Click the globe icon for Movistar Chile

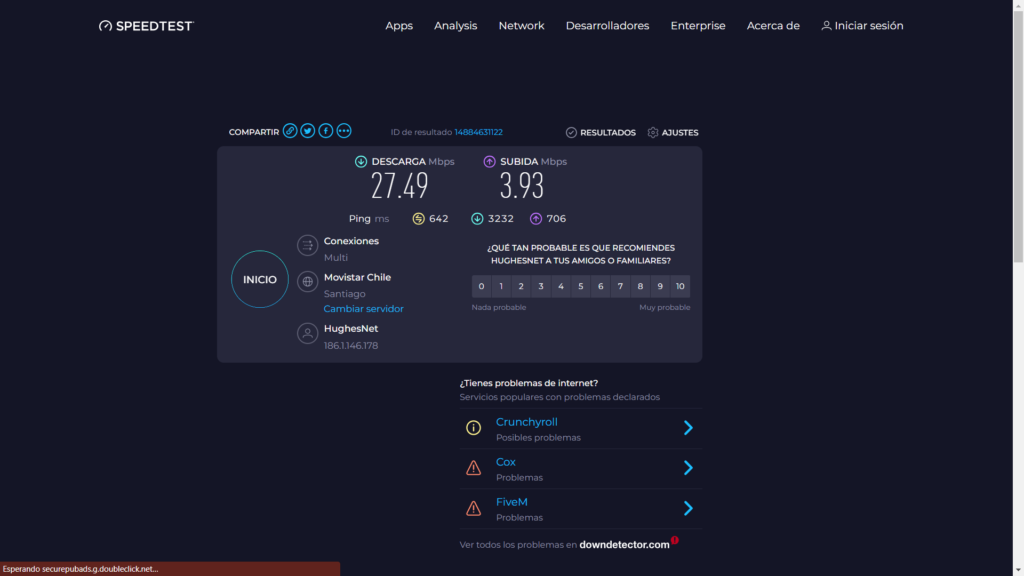point(308,282)
